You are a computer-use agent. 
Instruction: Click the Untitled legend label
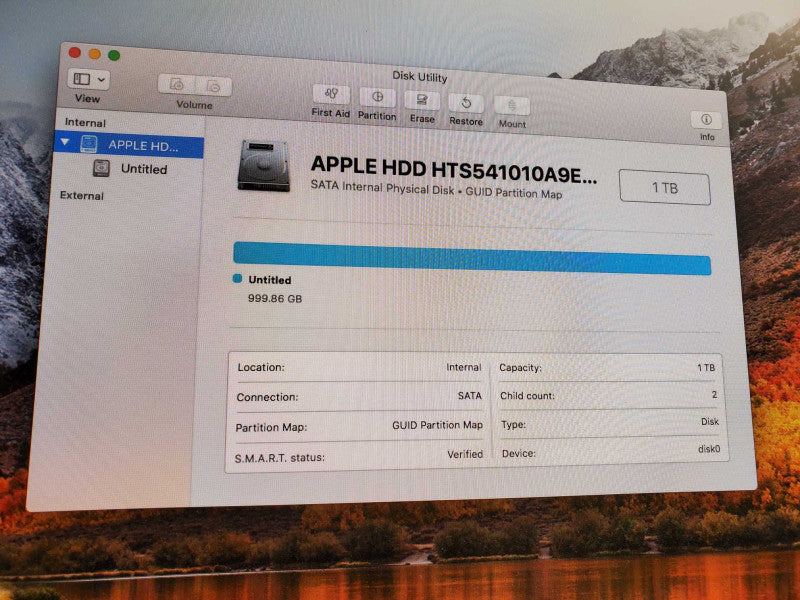tap(270, 280)
